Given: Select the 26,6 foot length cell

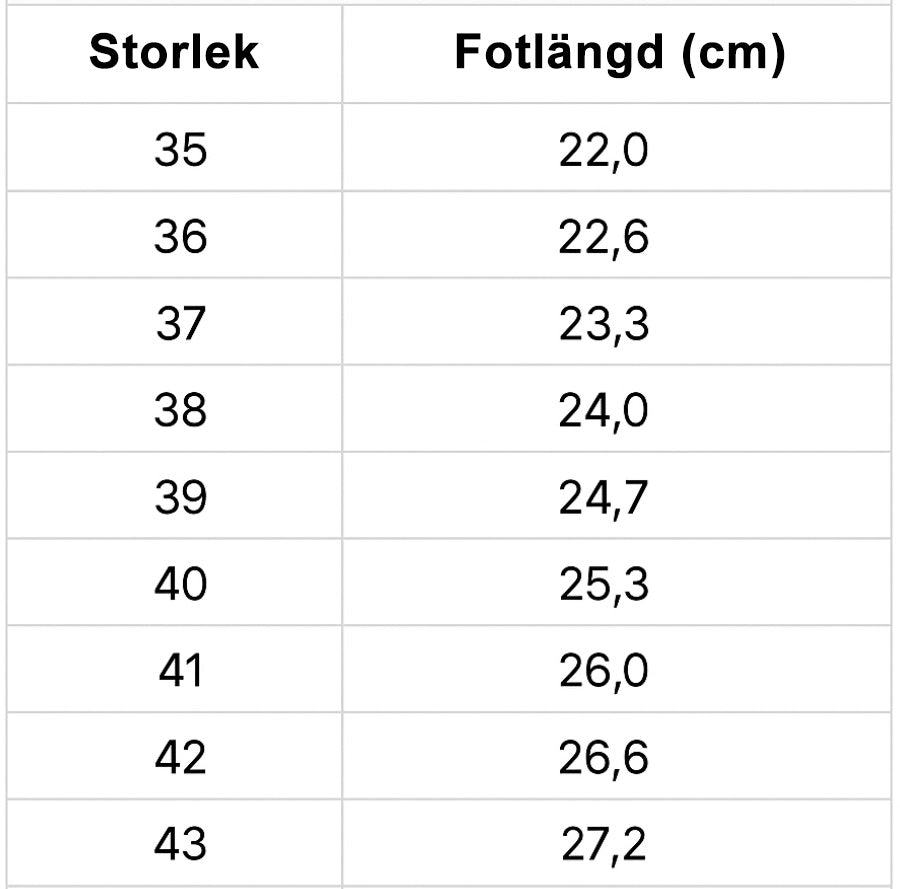Looking at the screenshot, I should click(604, 758).
